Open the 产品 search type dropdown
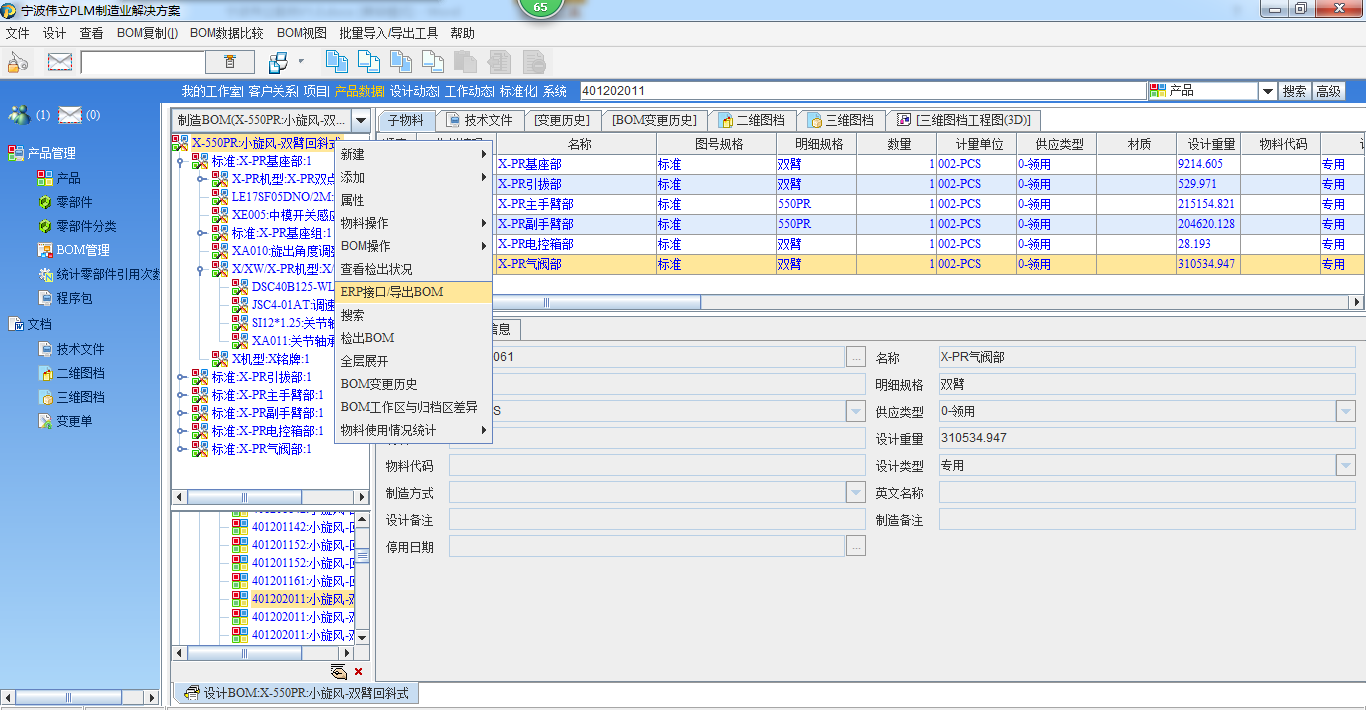 pos(1267,91)
